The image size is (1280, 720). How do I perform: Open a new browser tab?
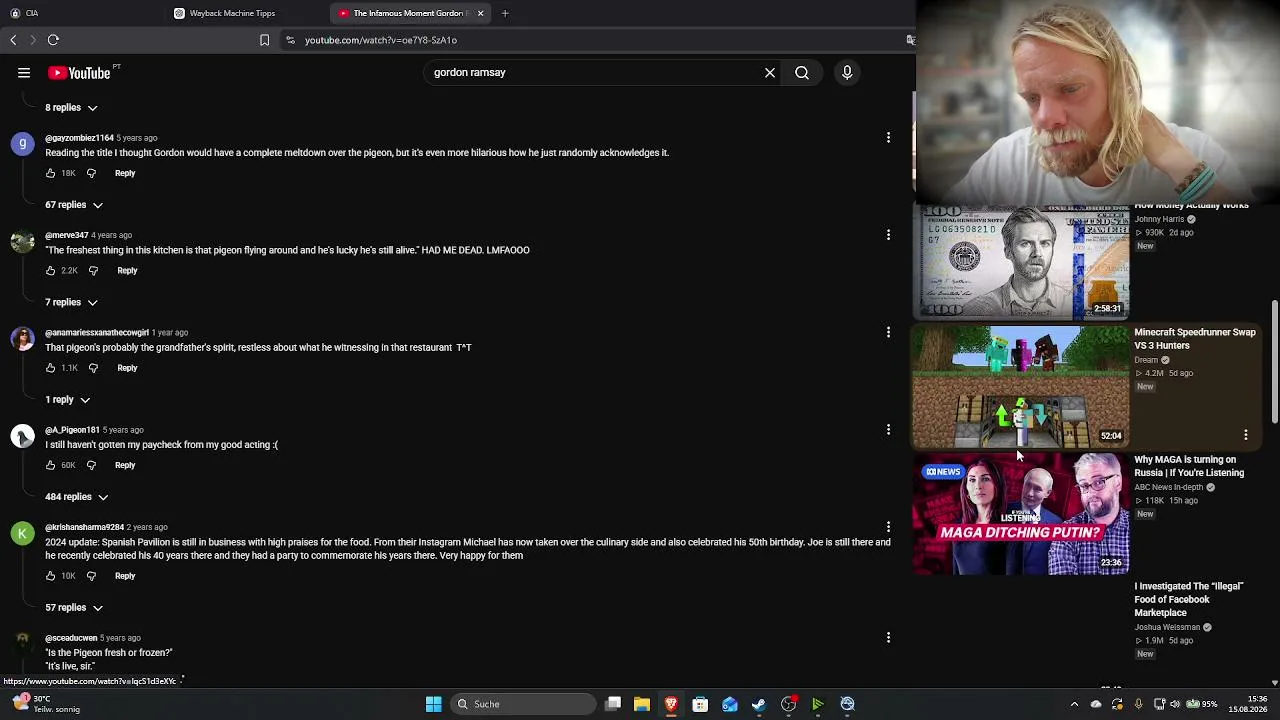[505, 13]
